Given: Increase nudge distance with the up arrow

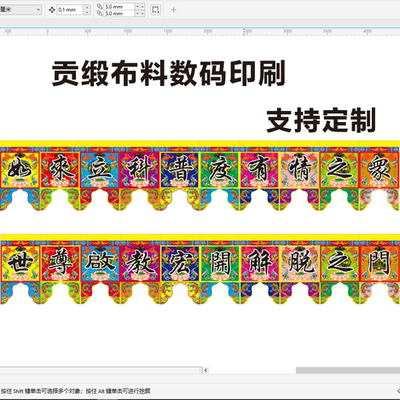Looking at the screenshot, I should pos(87,7).
